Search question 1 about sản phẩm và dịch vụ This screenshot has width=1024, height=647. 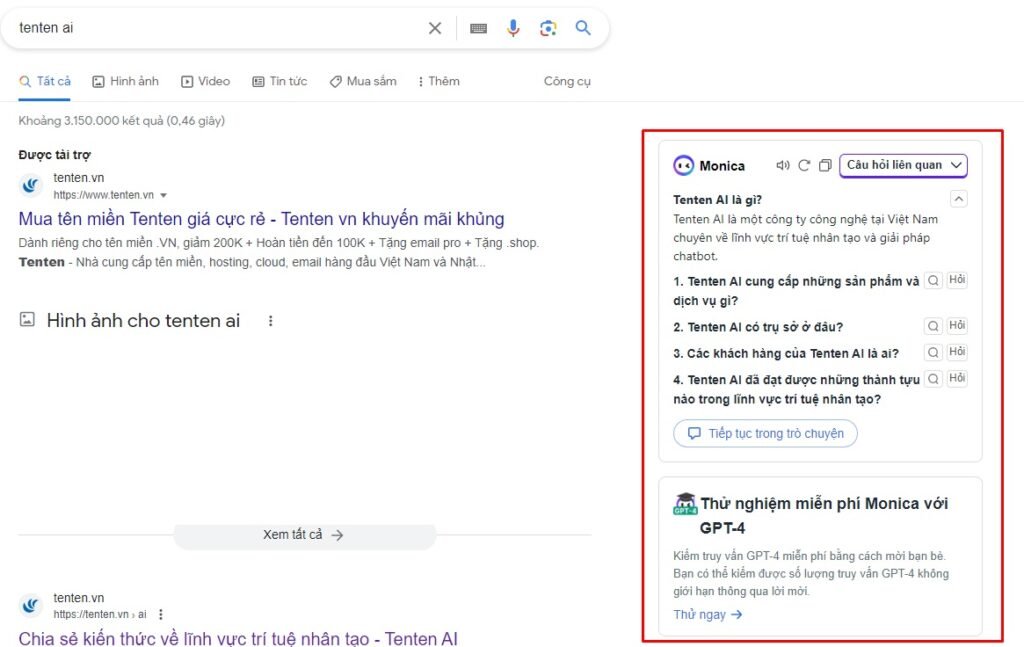pos(933,281)
